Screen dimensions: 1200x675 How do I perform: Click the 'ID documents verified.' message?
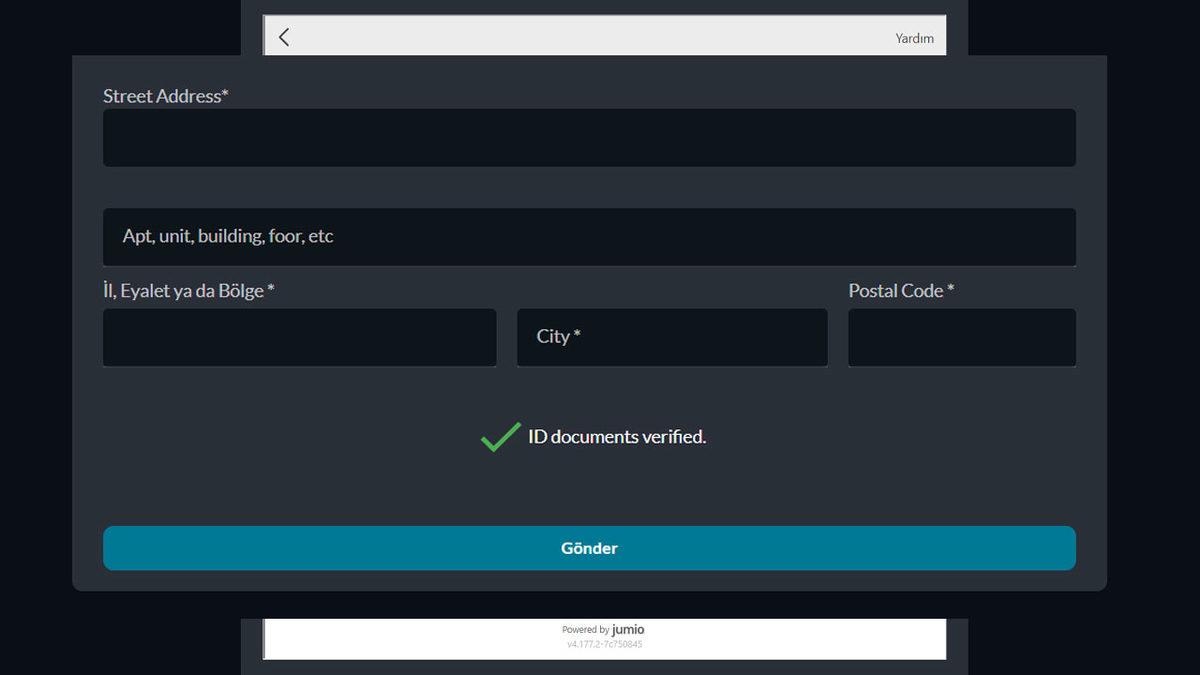[x=617, y=437]
